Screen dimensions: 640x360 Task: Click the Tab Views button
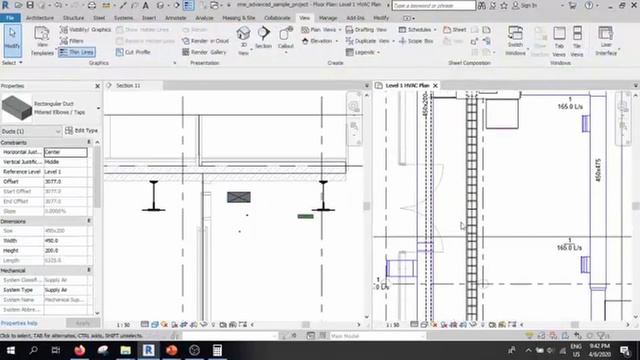559,41
